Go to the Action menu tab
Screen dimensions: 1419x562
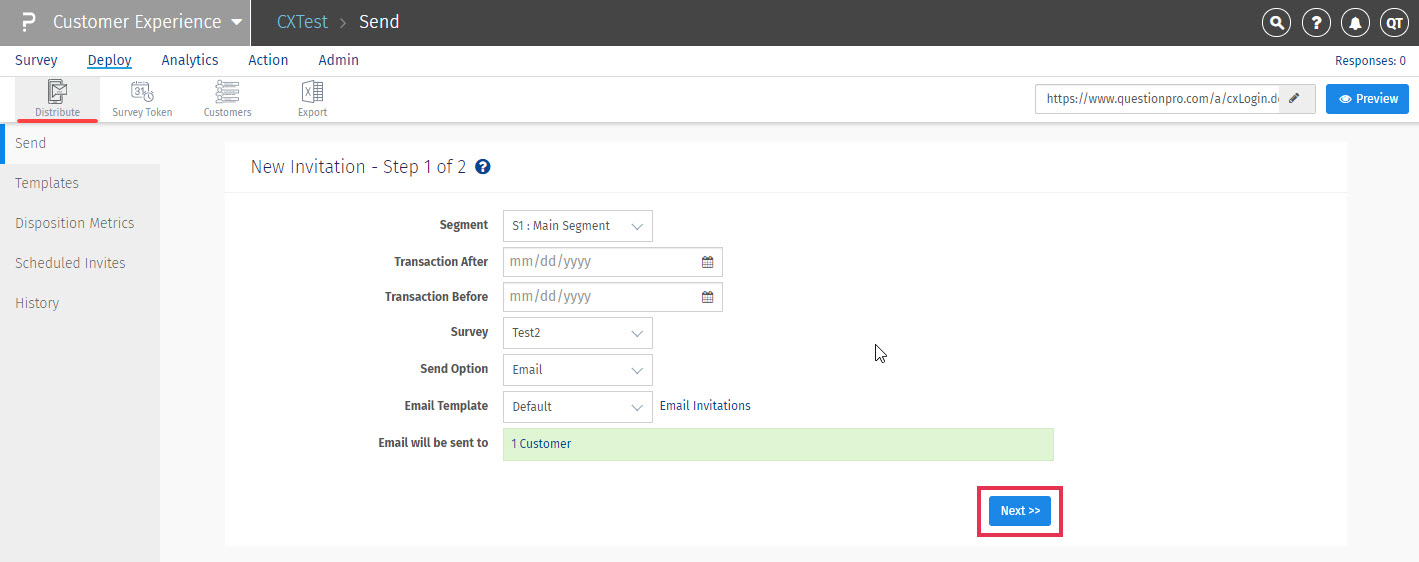[268, 60]
